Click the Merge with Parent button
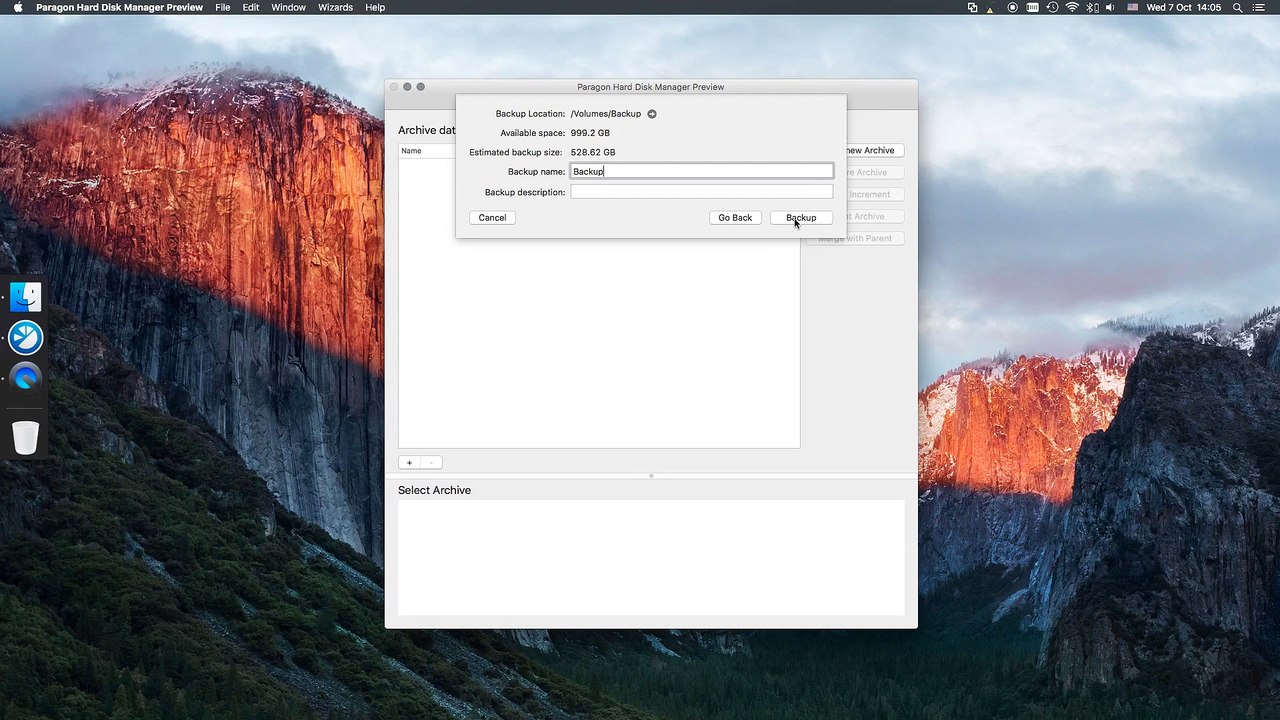The height and width of the screenshot is (720, 1280). (x=855, y=238)
